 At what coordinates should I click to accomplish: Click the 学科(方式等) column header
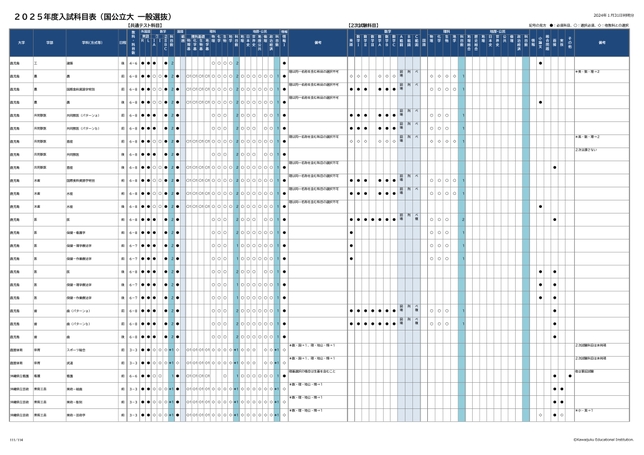click(x=89, y=43)
